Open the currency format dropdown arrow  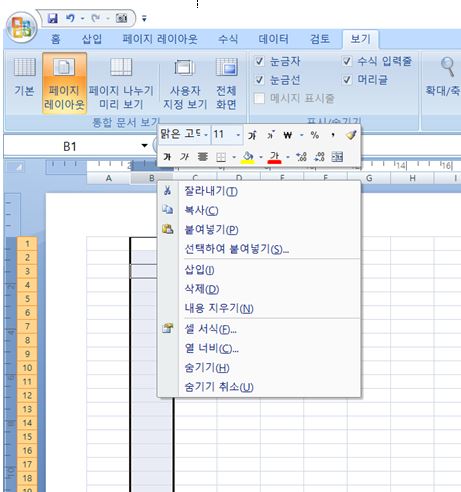tap(302, 135)
